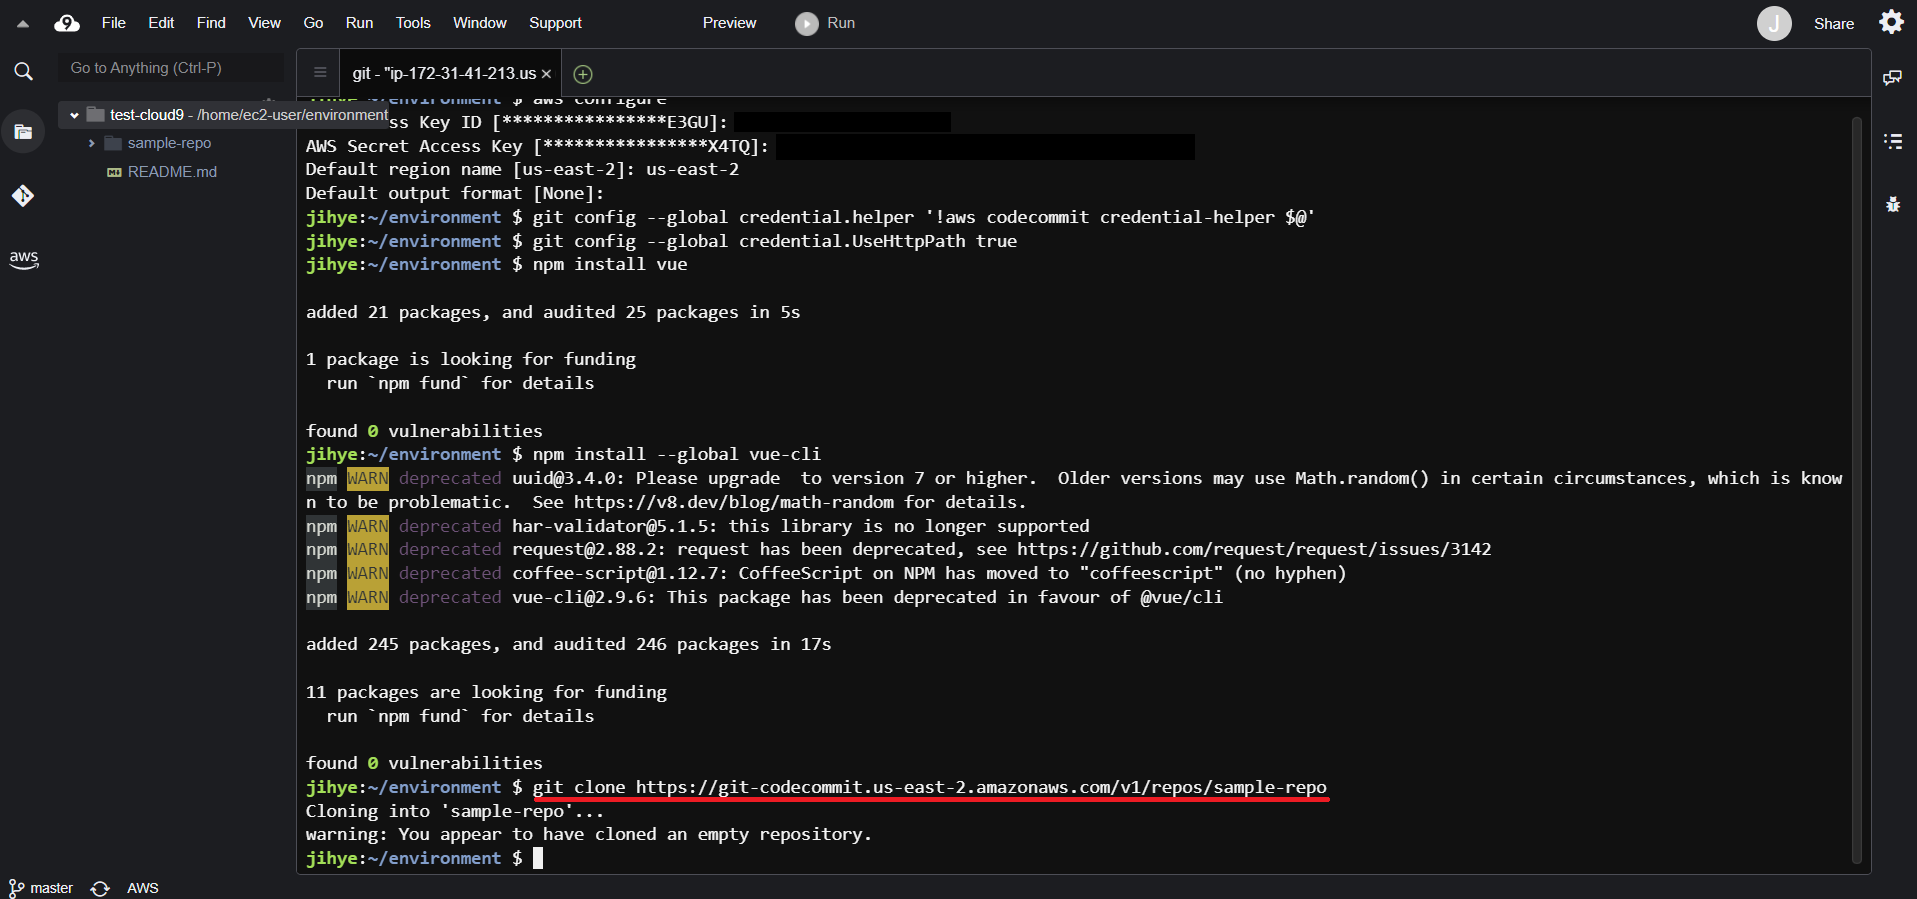The image size is (1917, 899).
Task: Click the Share button
Action: (1834, 24)
